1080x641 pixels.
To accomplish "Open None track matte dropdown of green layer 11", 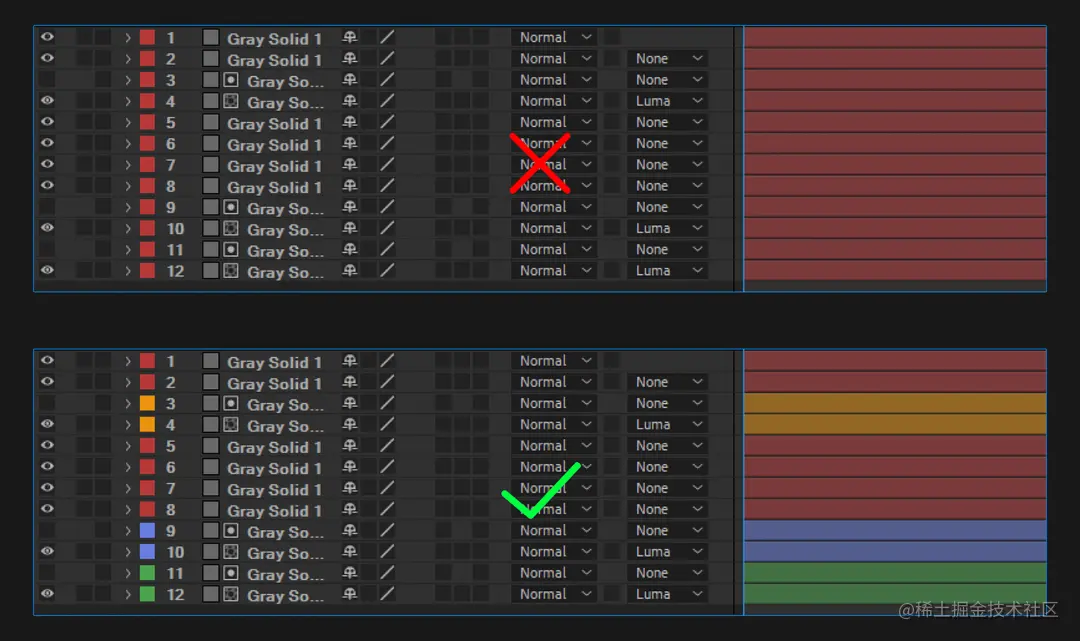I will (x=667, y=573).
